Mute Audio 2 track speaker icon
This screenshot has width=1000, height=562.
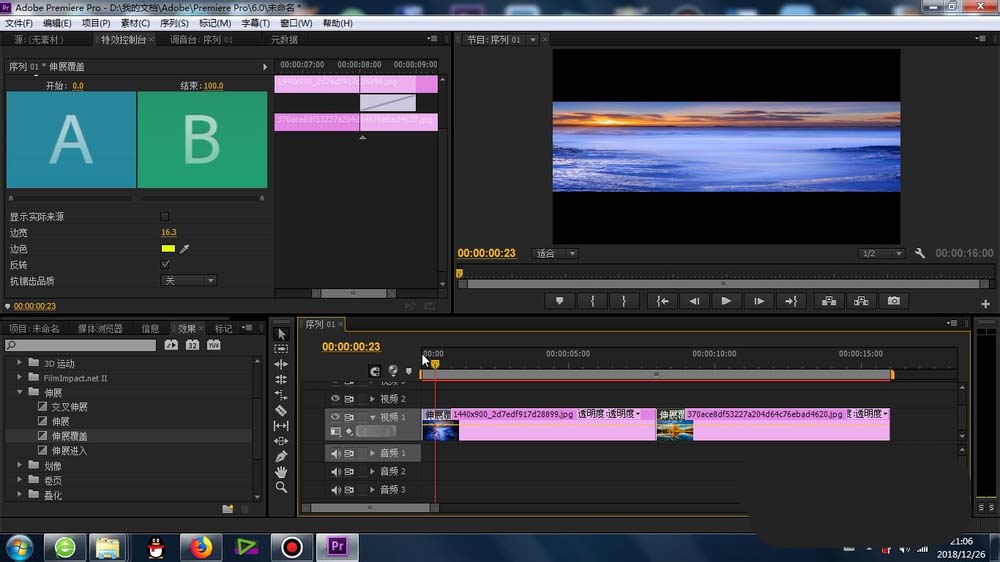pyautogui.click(x=335, y=471)
